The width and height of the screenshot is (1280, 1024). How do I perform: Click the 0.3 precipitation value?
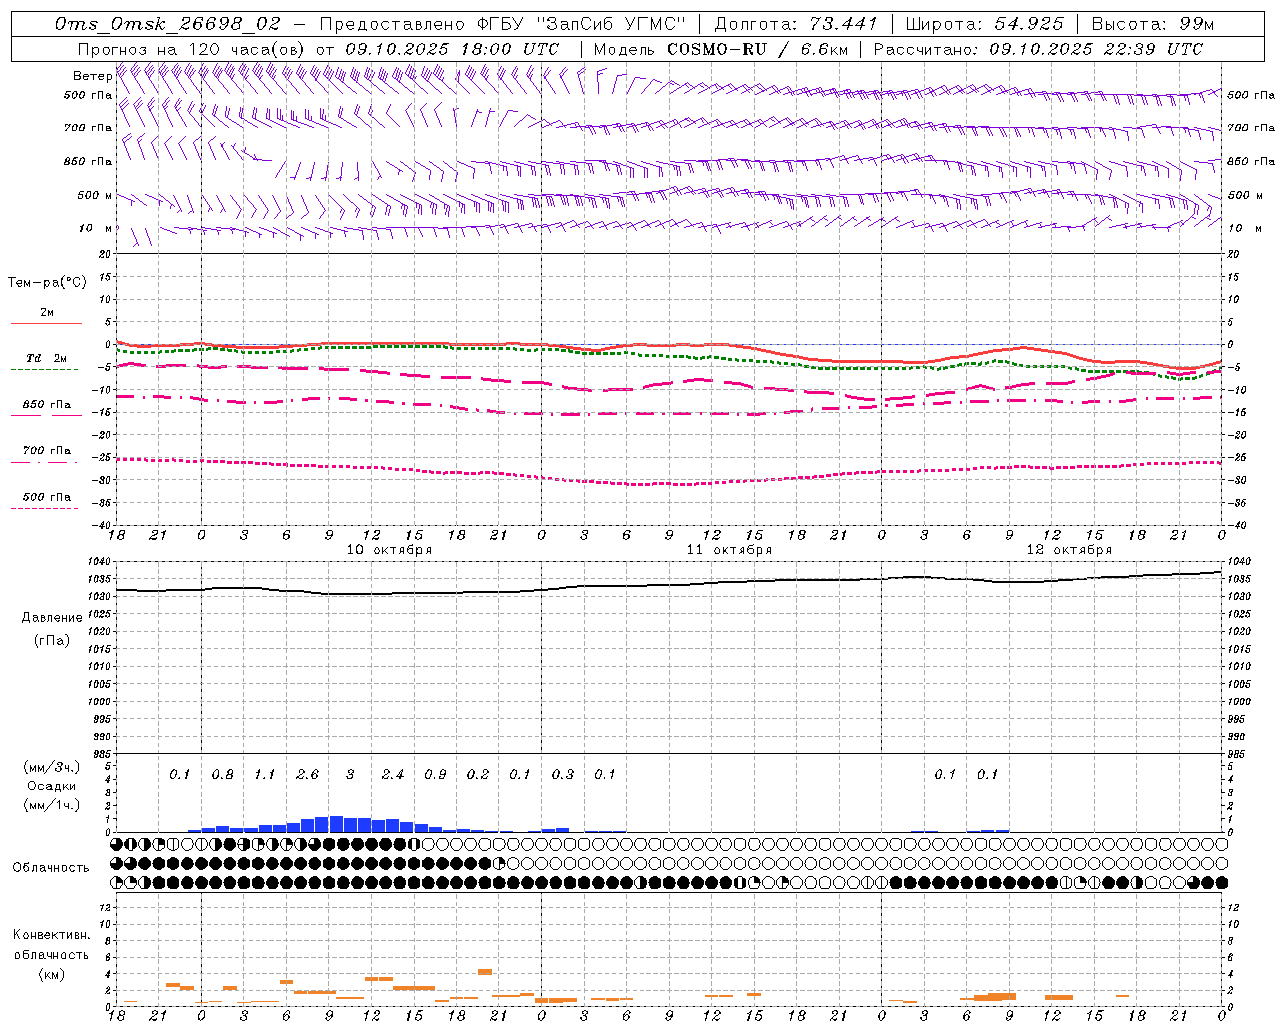click(563, 775)
